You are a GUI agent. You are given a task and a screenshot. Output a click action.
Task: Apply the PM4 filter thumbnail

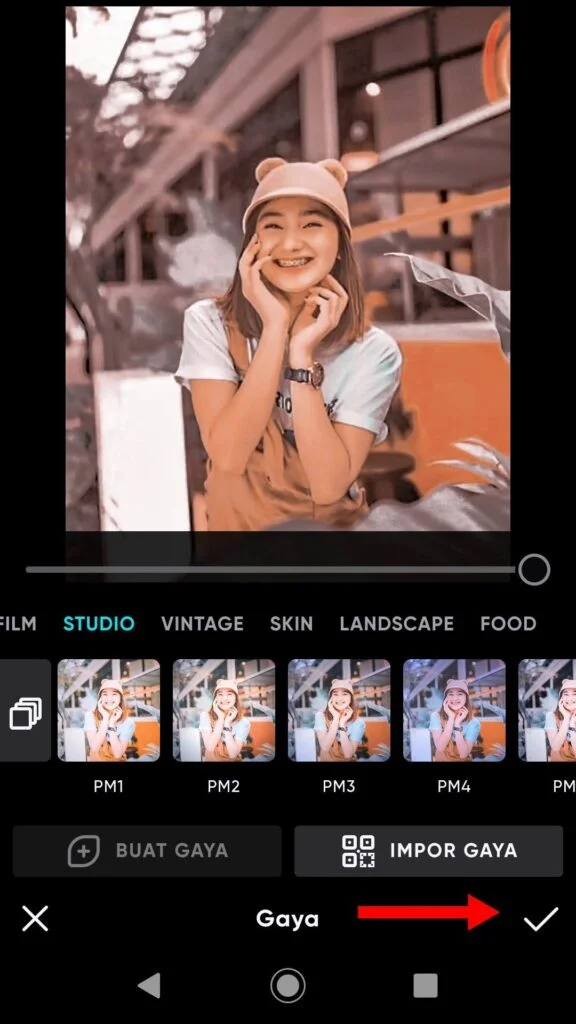(x=454, y=711)
